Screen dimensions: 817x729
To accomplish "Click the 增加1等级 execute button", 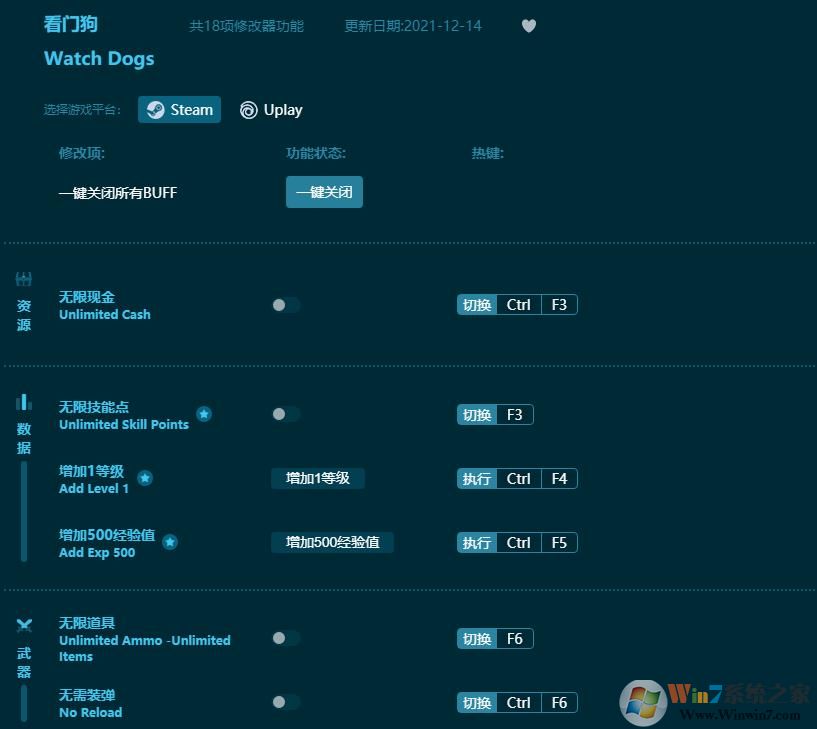I will coord(318,478).
